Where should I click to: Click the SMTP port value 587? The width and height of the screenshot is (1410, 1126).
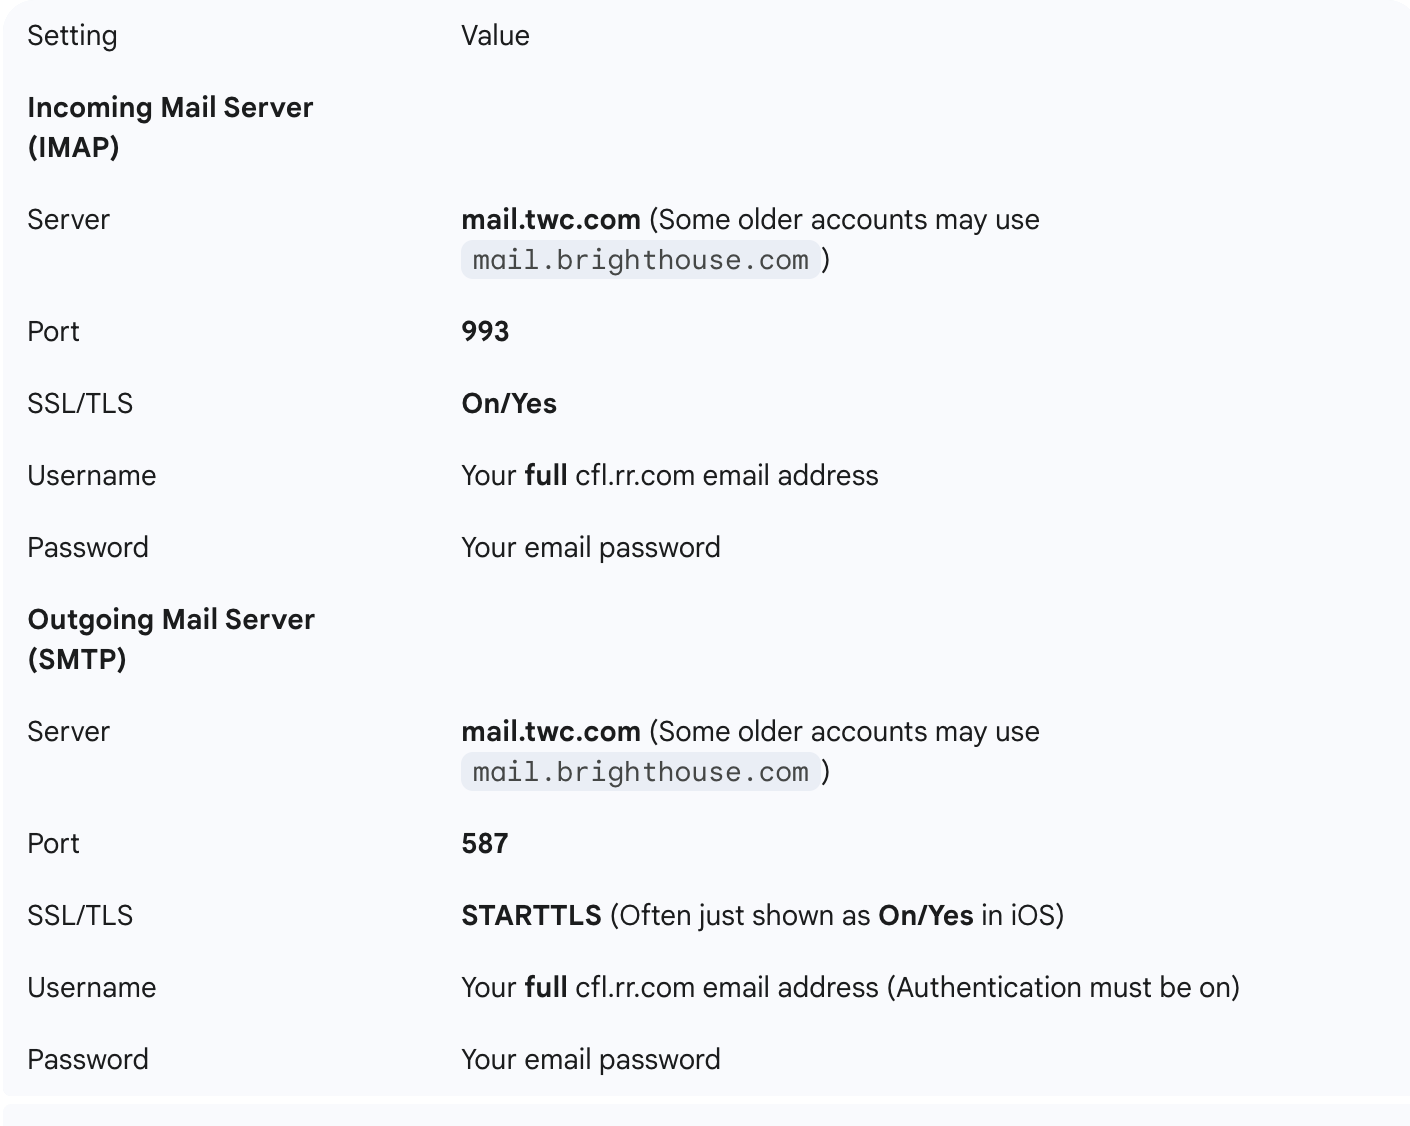(x=485, y=844)
